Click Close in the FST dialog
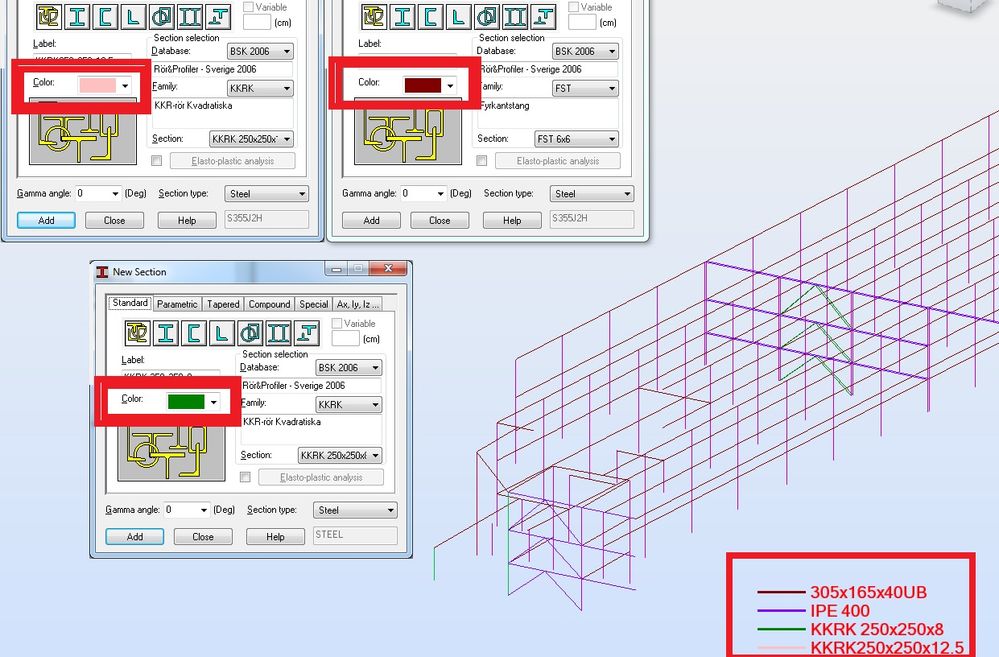999x657 pixels. 440,220
